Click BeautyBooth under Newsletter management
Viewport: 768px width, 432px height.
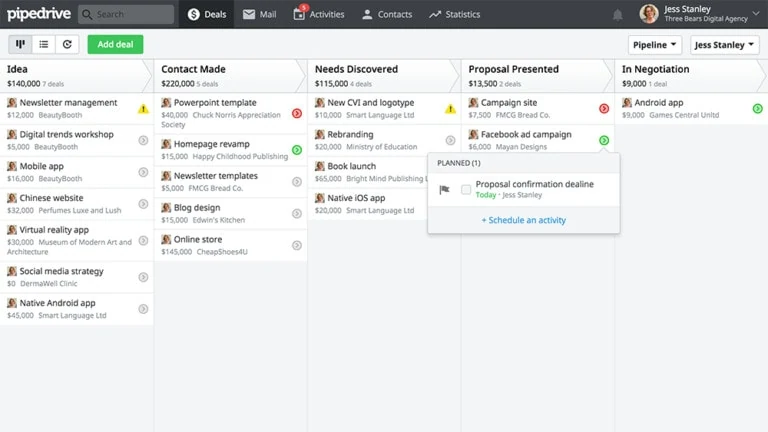60,115
